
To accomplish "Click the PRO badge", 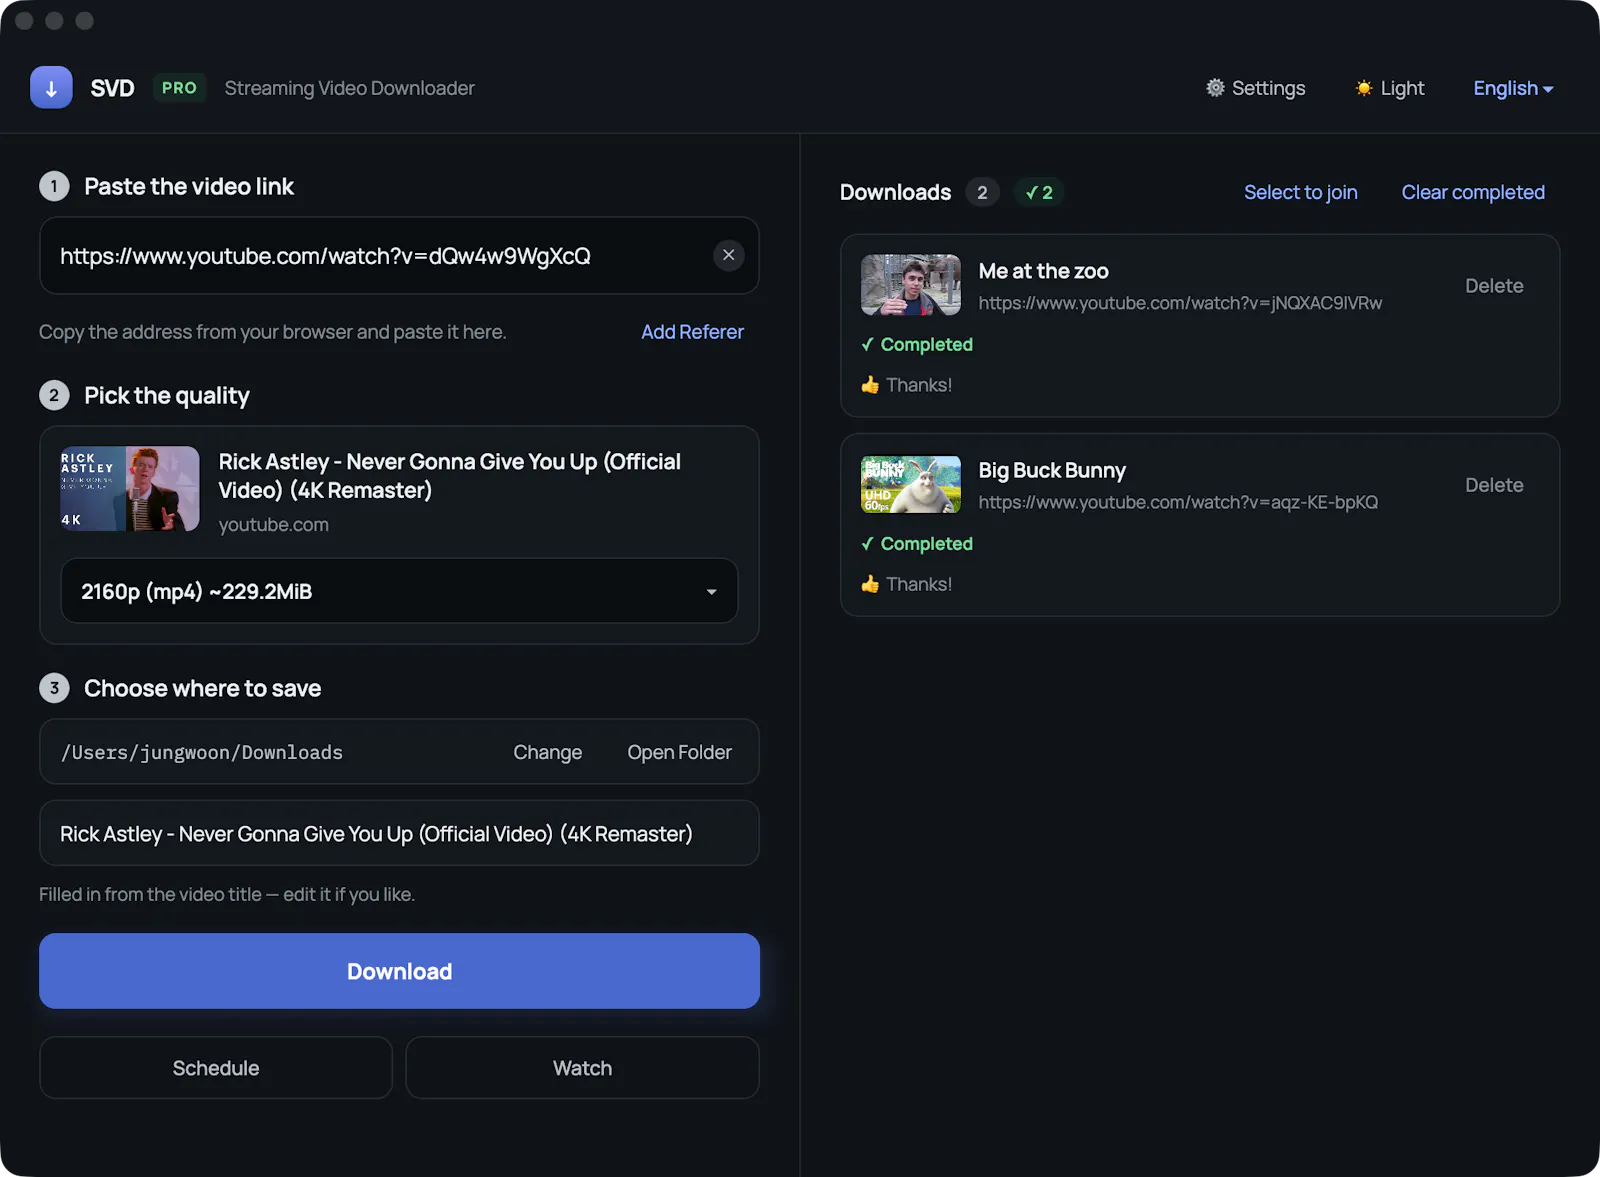I will pos(179,88).
